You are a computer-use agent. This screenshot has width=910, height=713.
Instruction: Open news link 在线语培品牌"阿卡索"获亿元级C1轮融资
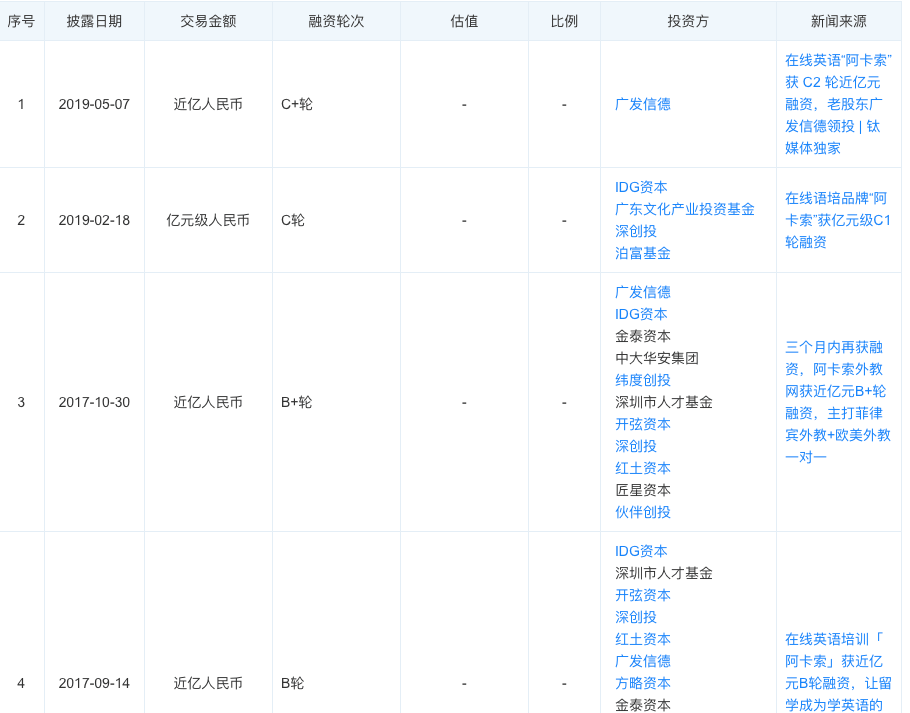pos(837,220)
